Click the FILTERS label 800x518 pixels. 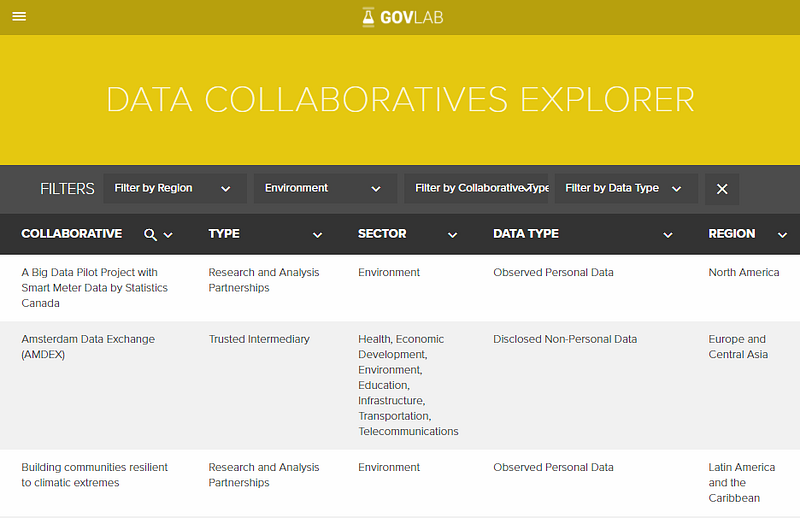pyautogui.click(x=67, y=189)
